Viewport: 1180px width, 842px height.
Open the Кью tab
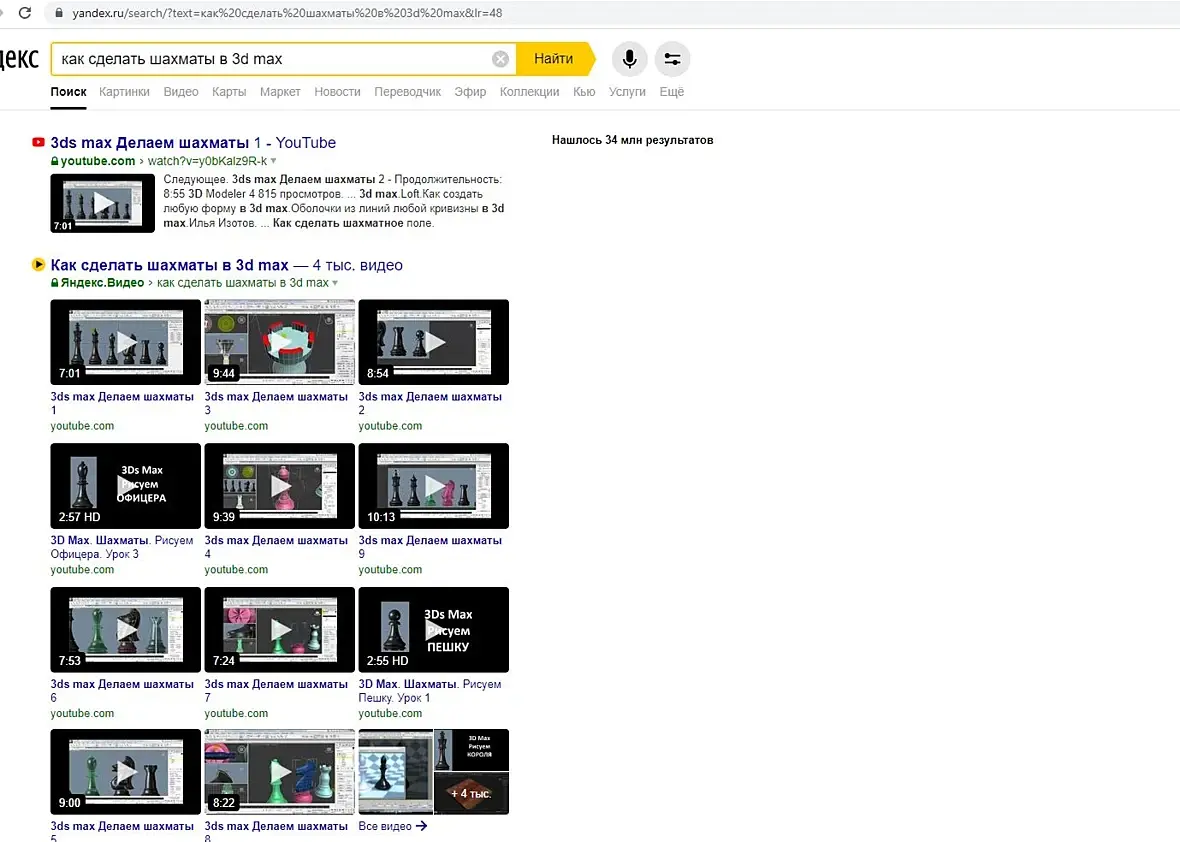[x=584, y=92]
